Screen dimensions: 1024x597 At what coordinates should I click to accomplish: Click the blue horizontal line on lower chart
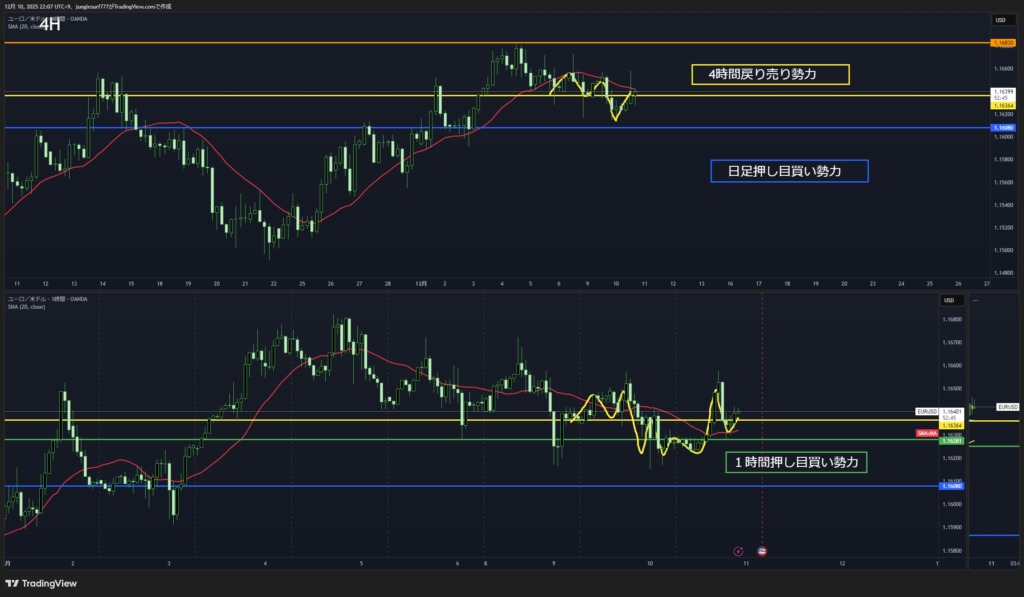point(400,486)
